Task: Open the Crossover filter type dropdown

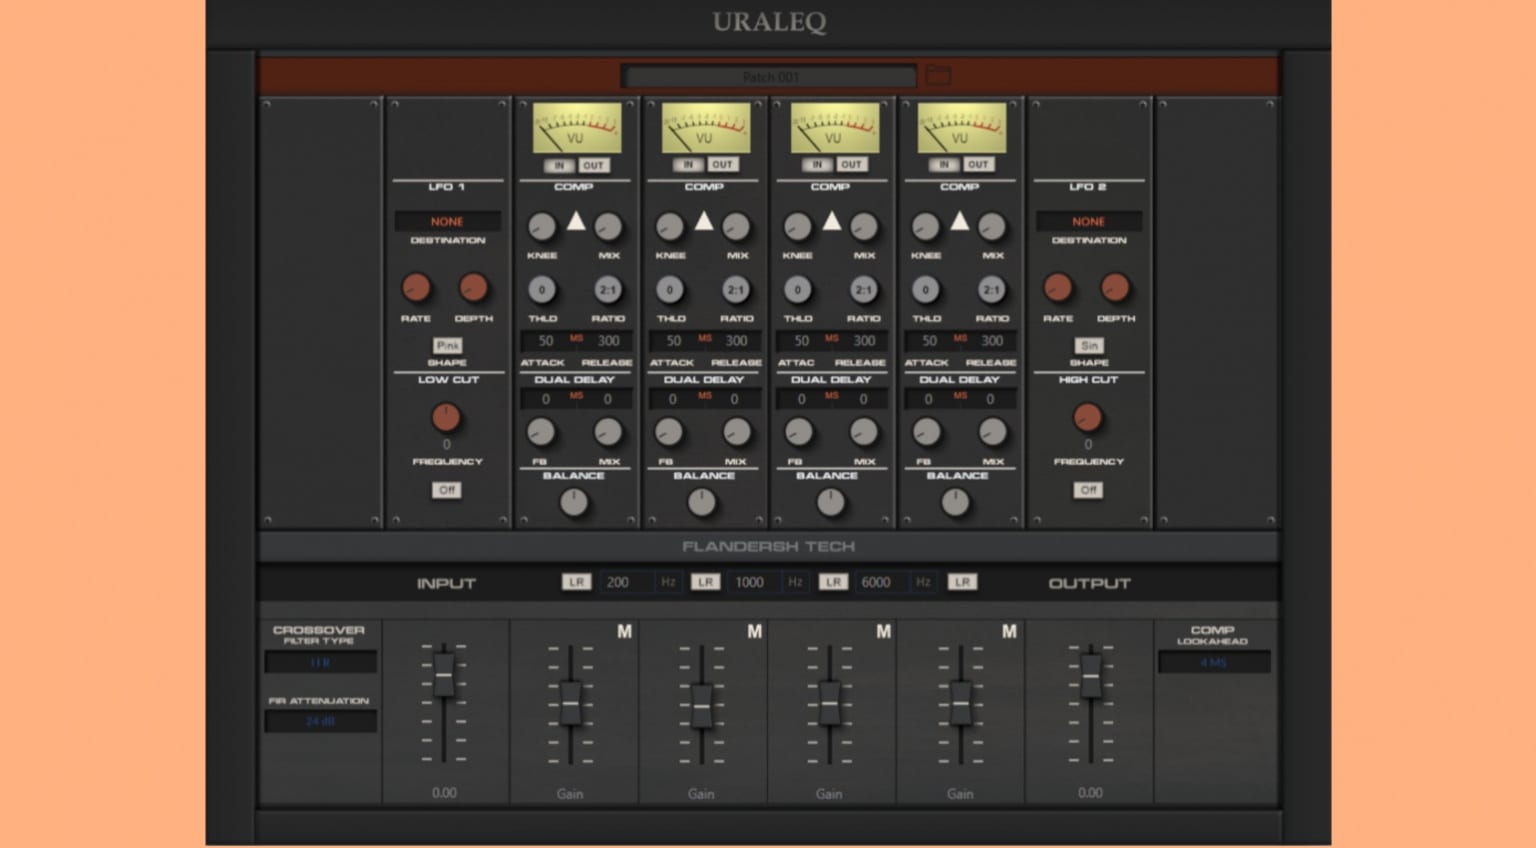Action: point(320,662)
